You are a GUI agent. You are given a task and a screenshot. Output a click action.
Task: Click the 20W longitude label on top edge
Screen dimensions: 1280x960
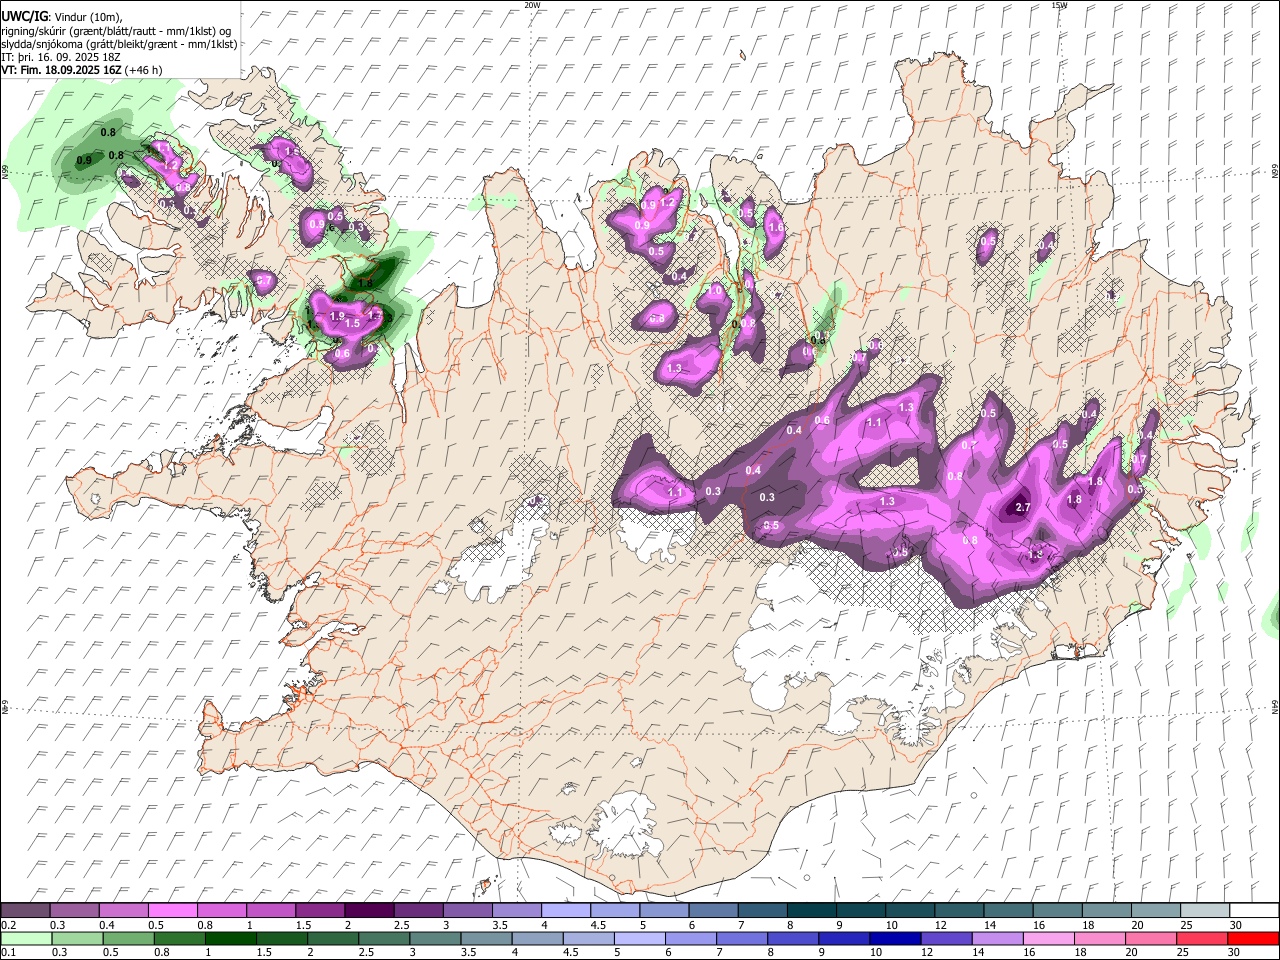[x=532, y=5]
